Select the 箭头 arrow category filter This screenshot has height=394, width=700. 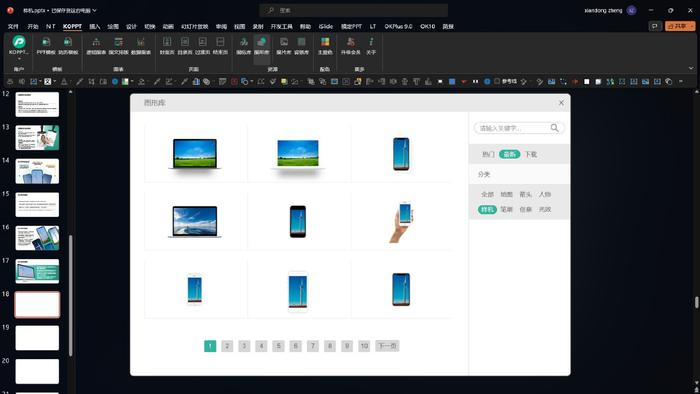[525, 194]
